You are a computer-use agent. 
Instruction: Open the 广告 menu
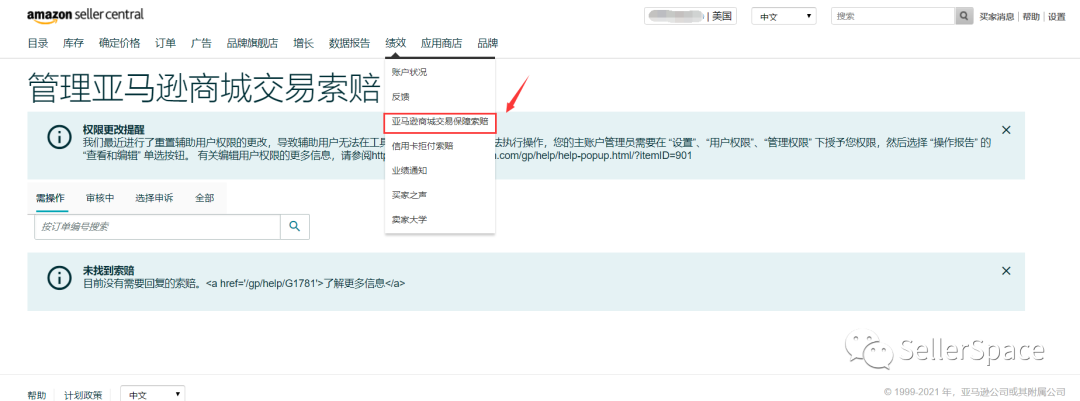click(x=201, y=43)
